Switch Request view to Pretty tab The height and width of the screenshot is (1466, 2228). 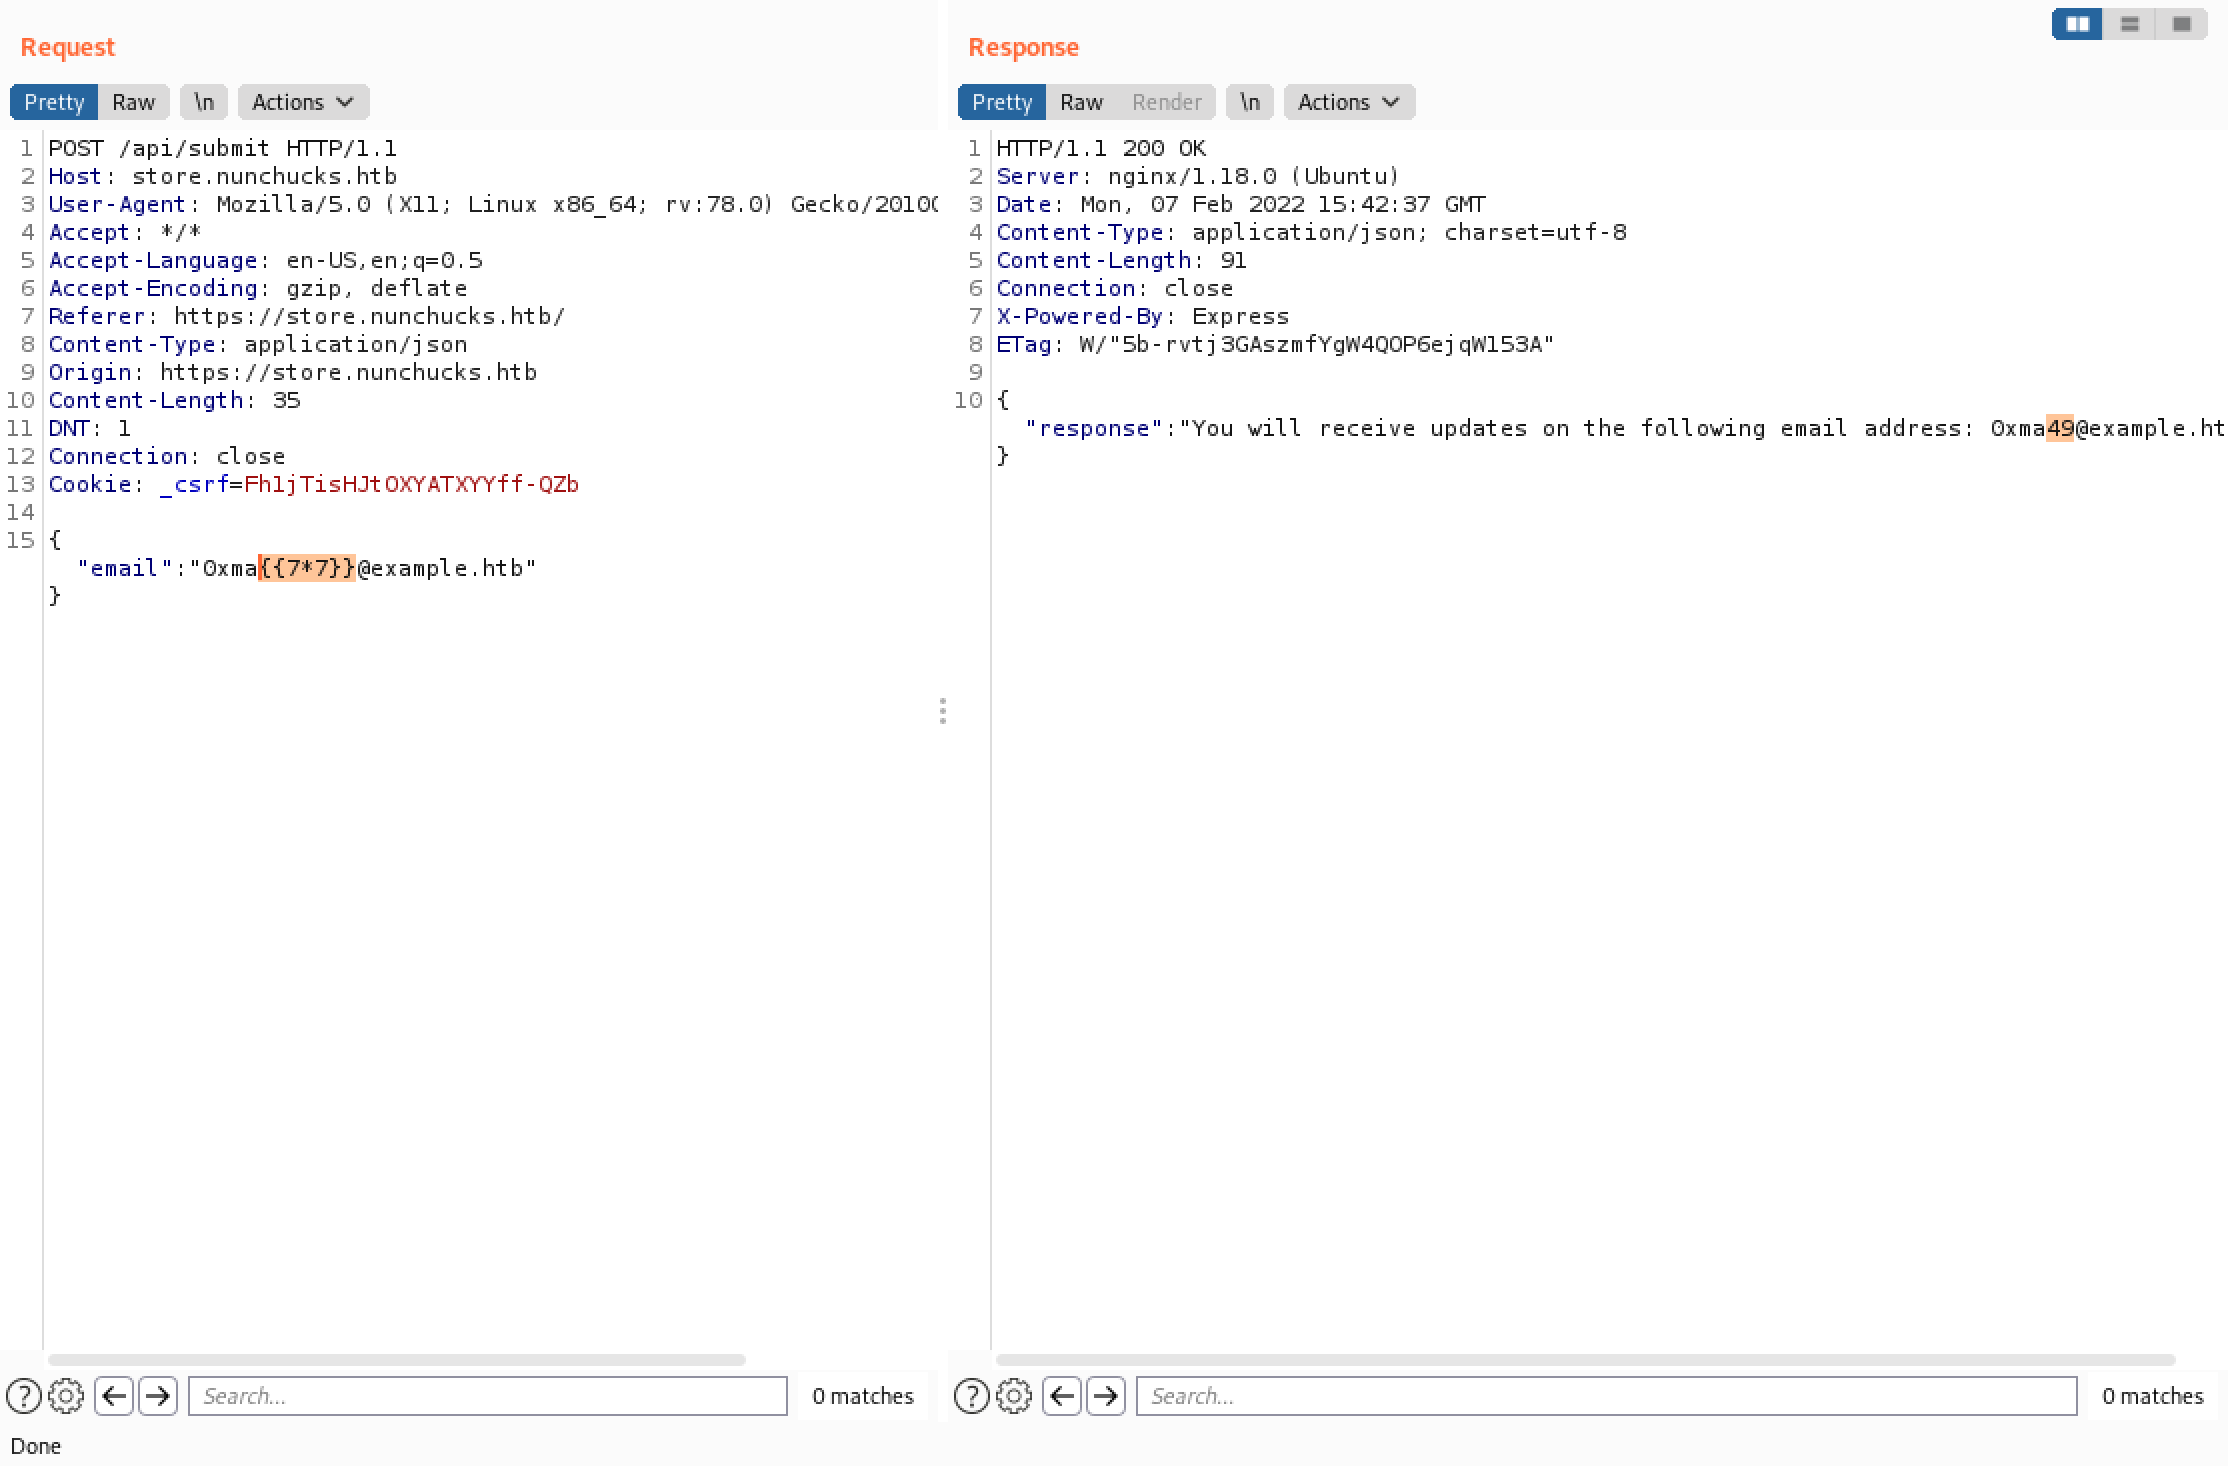[x=54, y=102]
